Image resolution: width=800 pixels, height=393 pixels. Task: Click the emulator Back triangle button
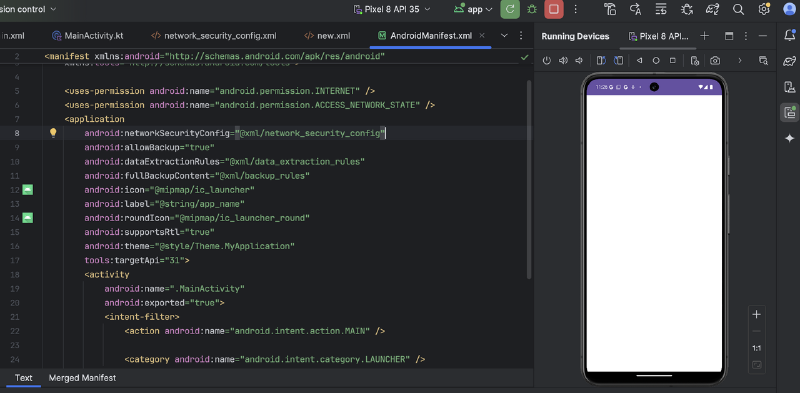[639, 61]
